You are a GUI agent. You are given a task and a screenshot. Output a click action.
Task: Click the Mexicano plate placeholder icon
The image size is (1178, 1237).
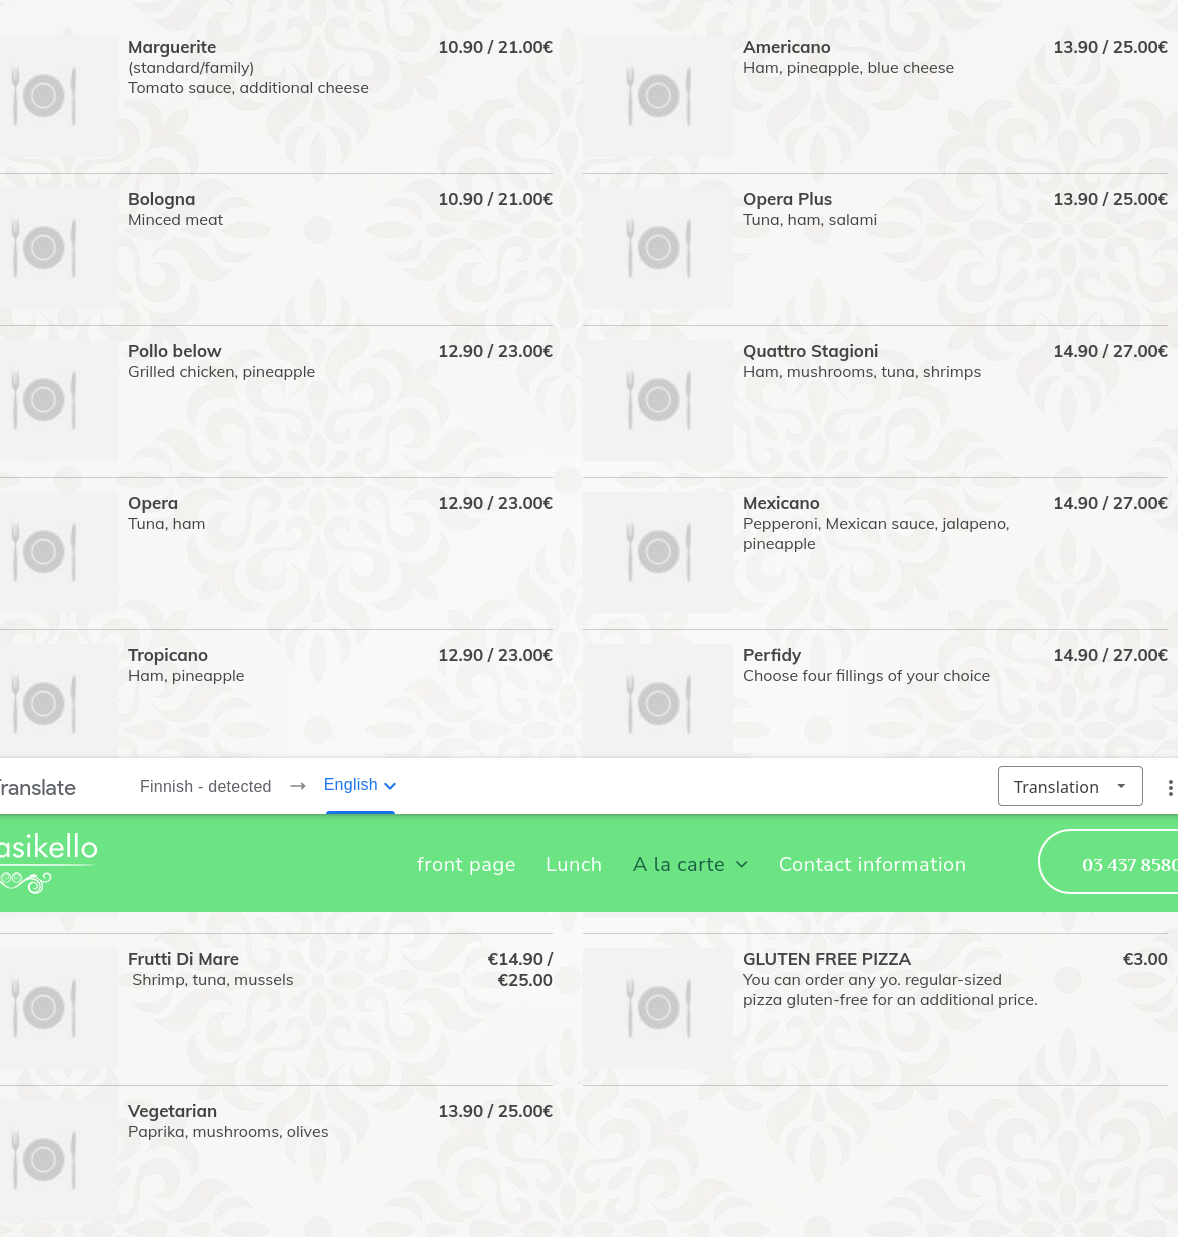(x=658, y=552)
